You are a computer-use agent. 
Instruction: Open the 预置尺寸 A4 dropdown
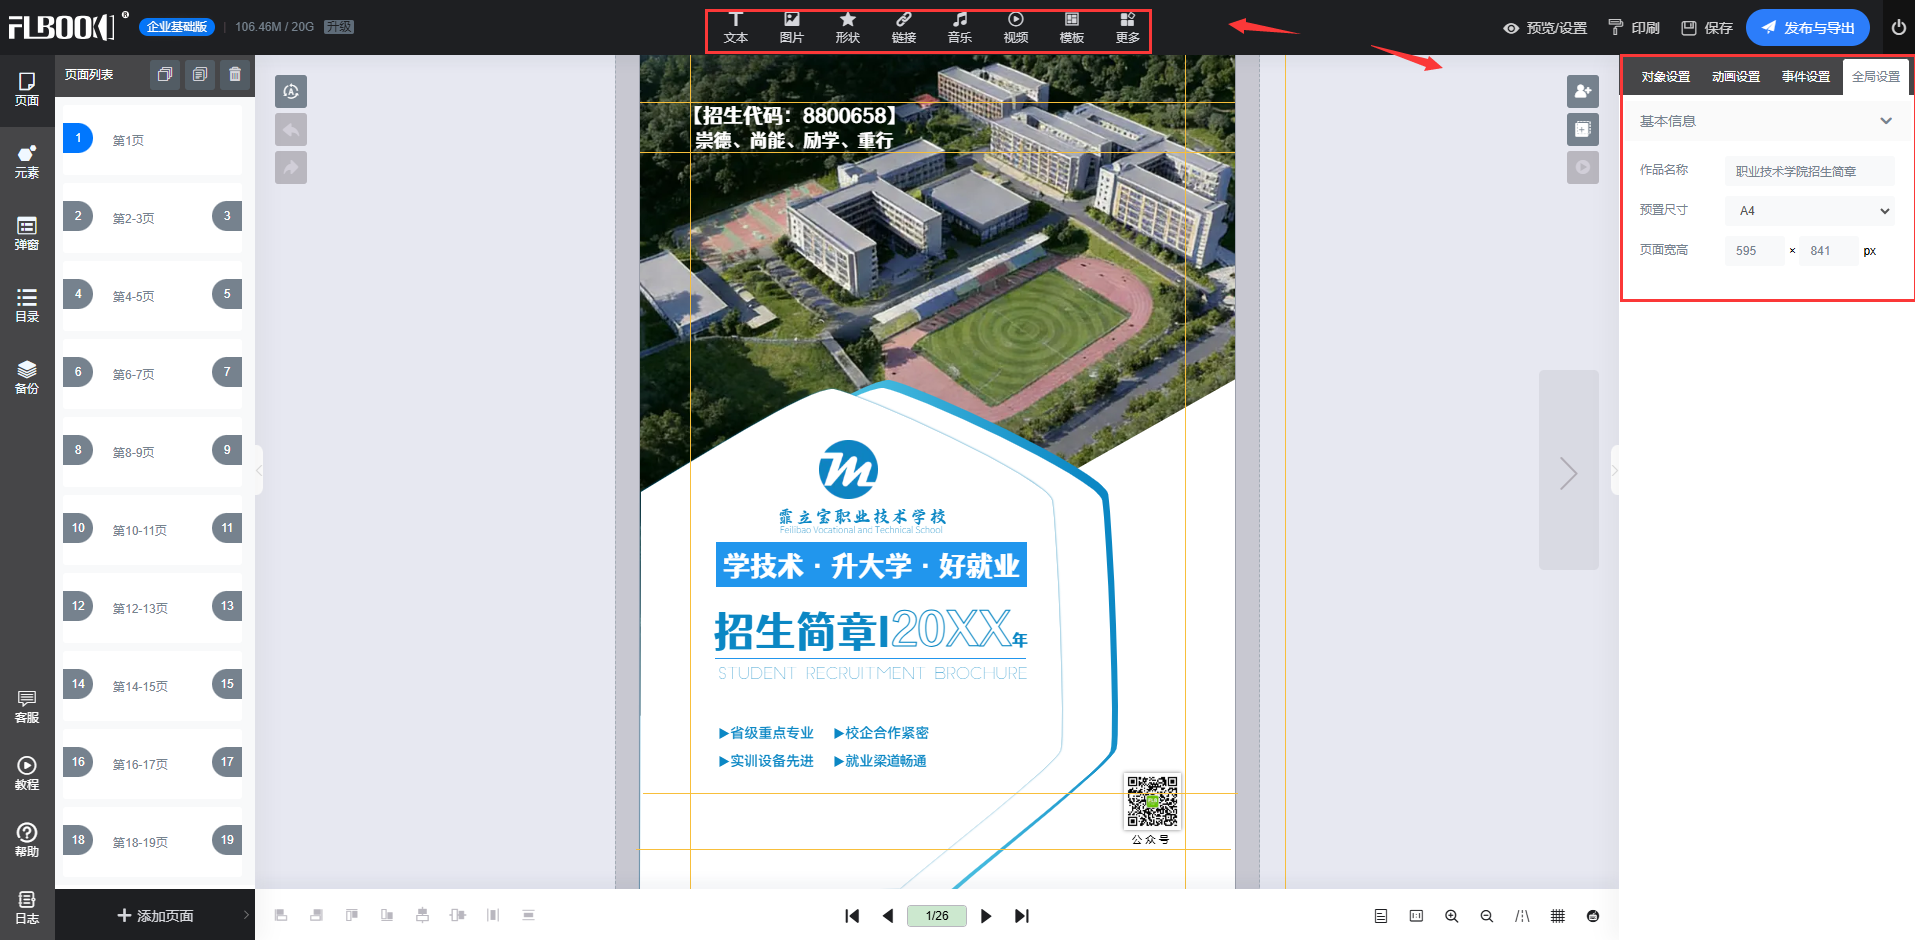[x=1809, y=211]
